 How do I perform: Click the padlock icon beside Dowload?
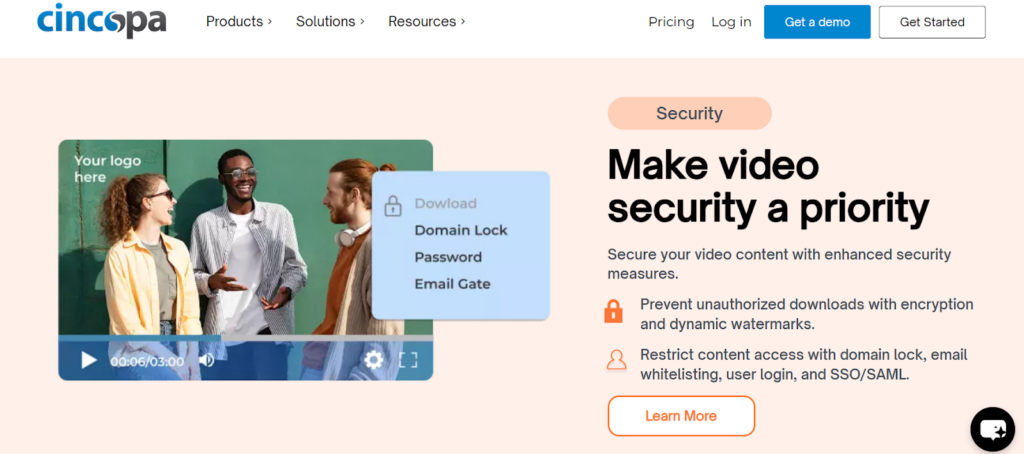pos(393,206)
